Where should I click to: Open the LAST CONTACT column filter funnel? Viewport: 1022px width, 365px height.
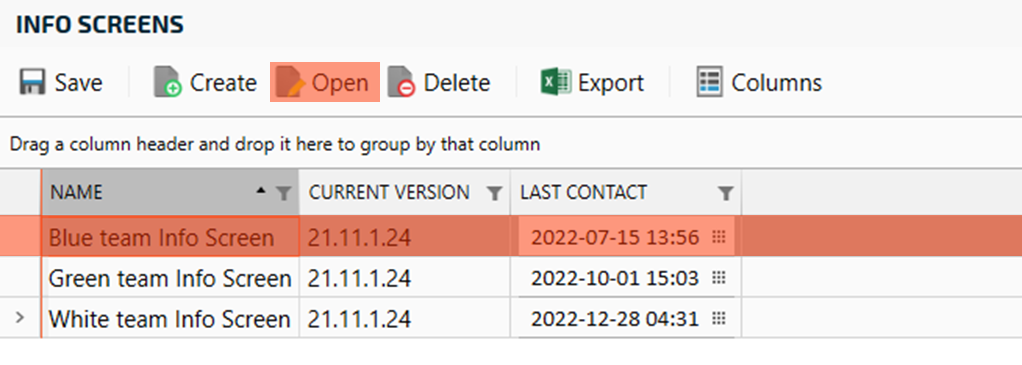click(x=725, y=193)
